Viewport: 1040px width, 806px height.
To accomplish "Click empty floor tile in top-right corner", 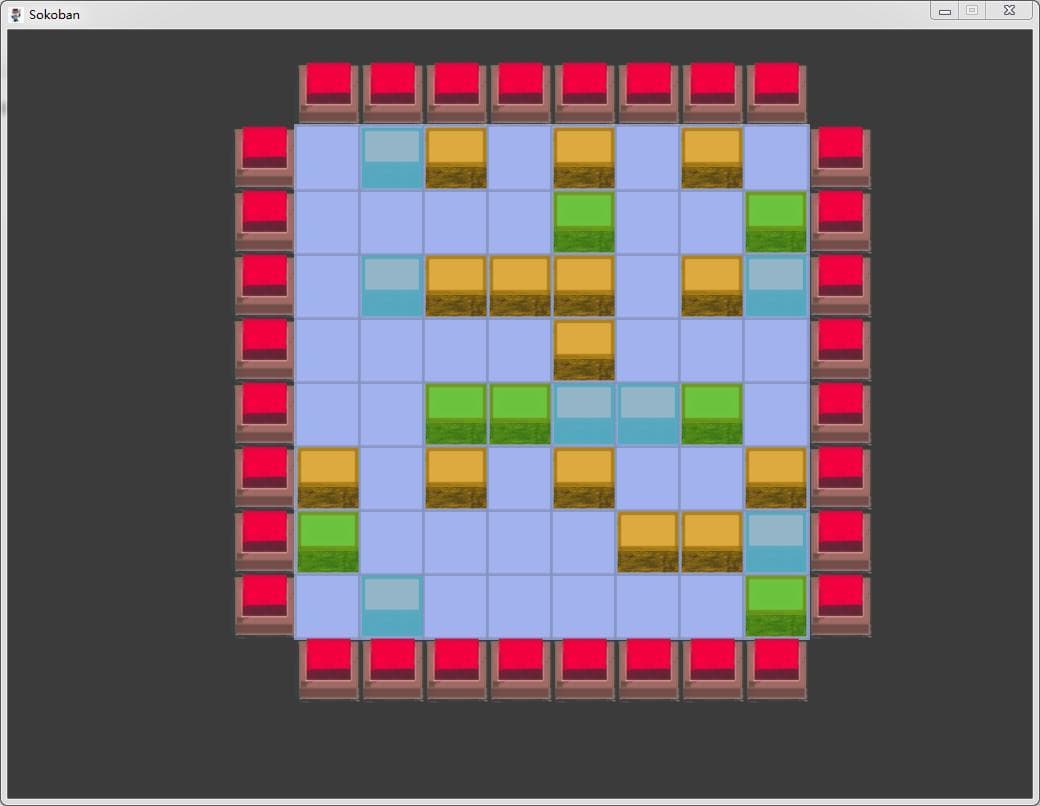I will pos(776,159).
